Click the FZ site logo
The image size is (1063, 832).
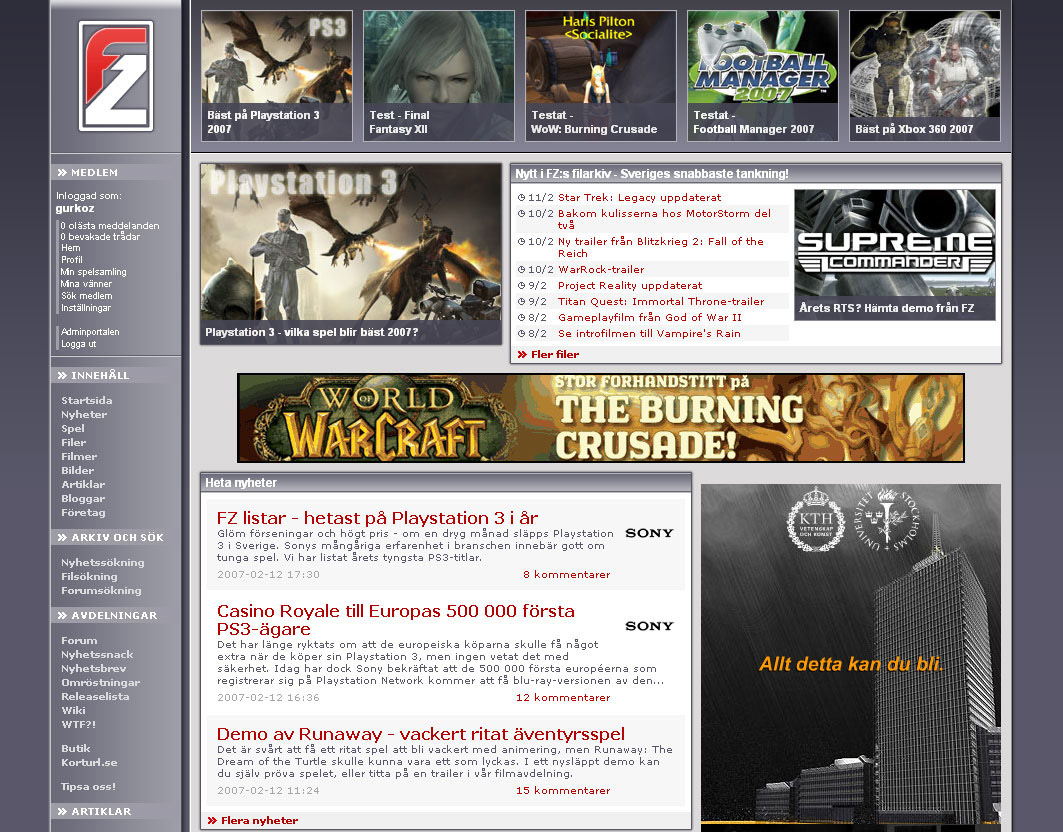point(116,76)
